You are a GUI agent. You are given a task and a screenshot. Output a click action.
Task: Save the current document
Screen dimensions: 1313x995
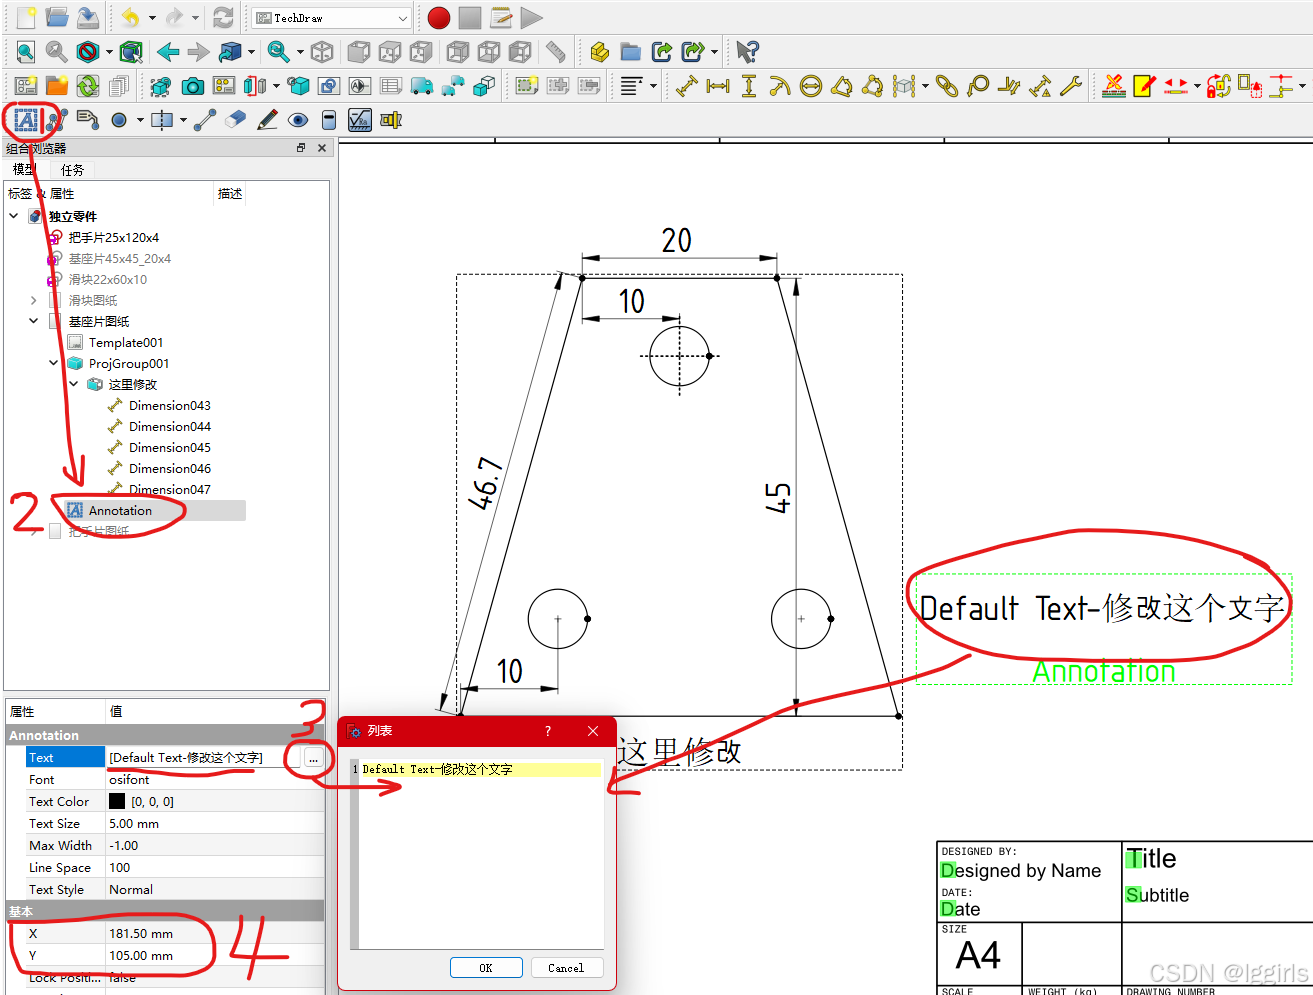click(88, 17)
